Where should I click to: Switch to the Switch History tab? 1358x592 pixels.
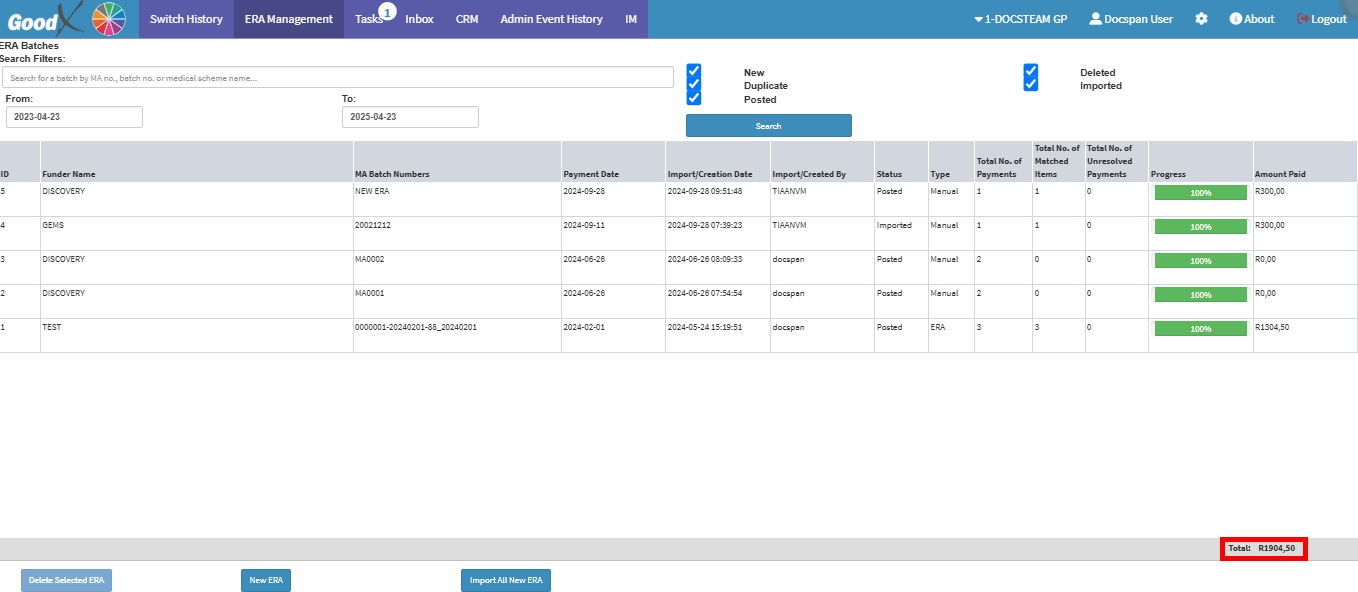coord(186,19)
